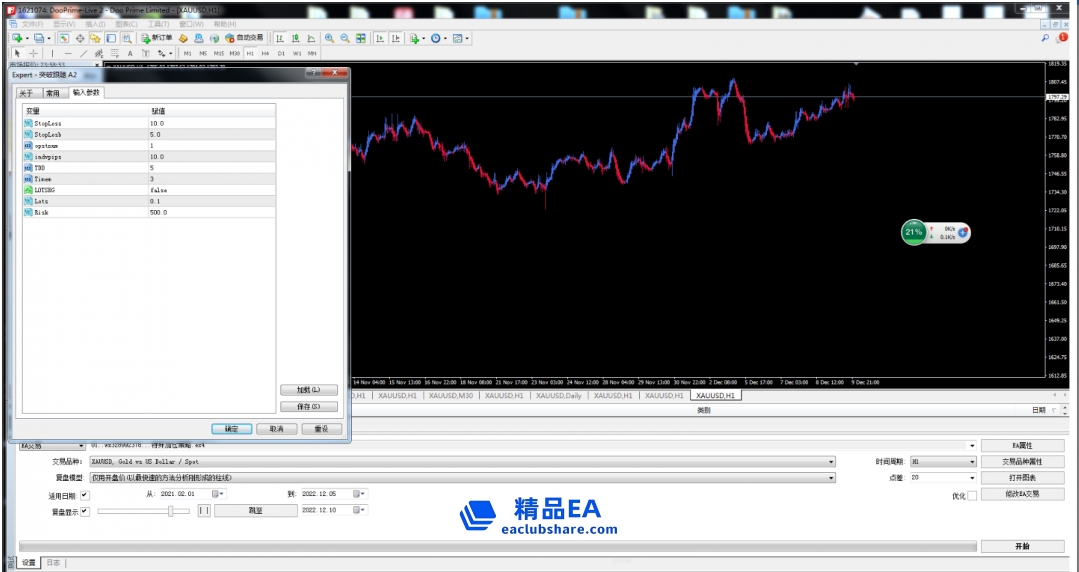Click the New Order toolbar icon
The image size is (1079, 572).
[156, 38]
